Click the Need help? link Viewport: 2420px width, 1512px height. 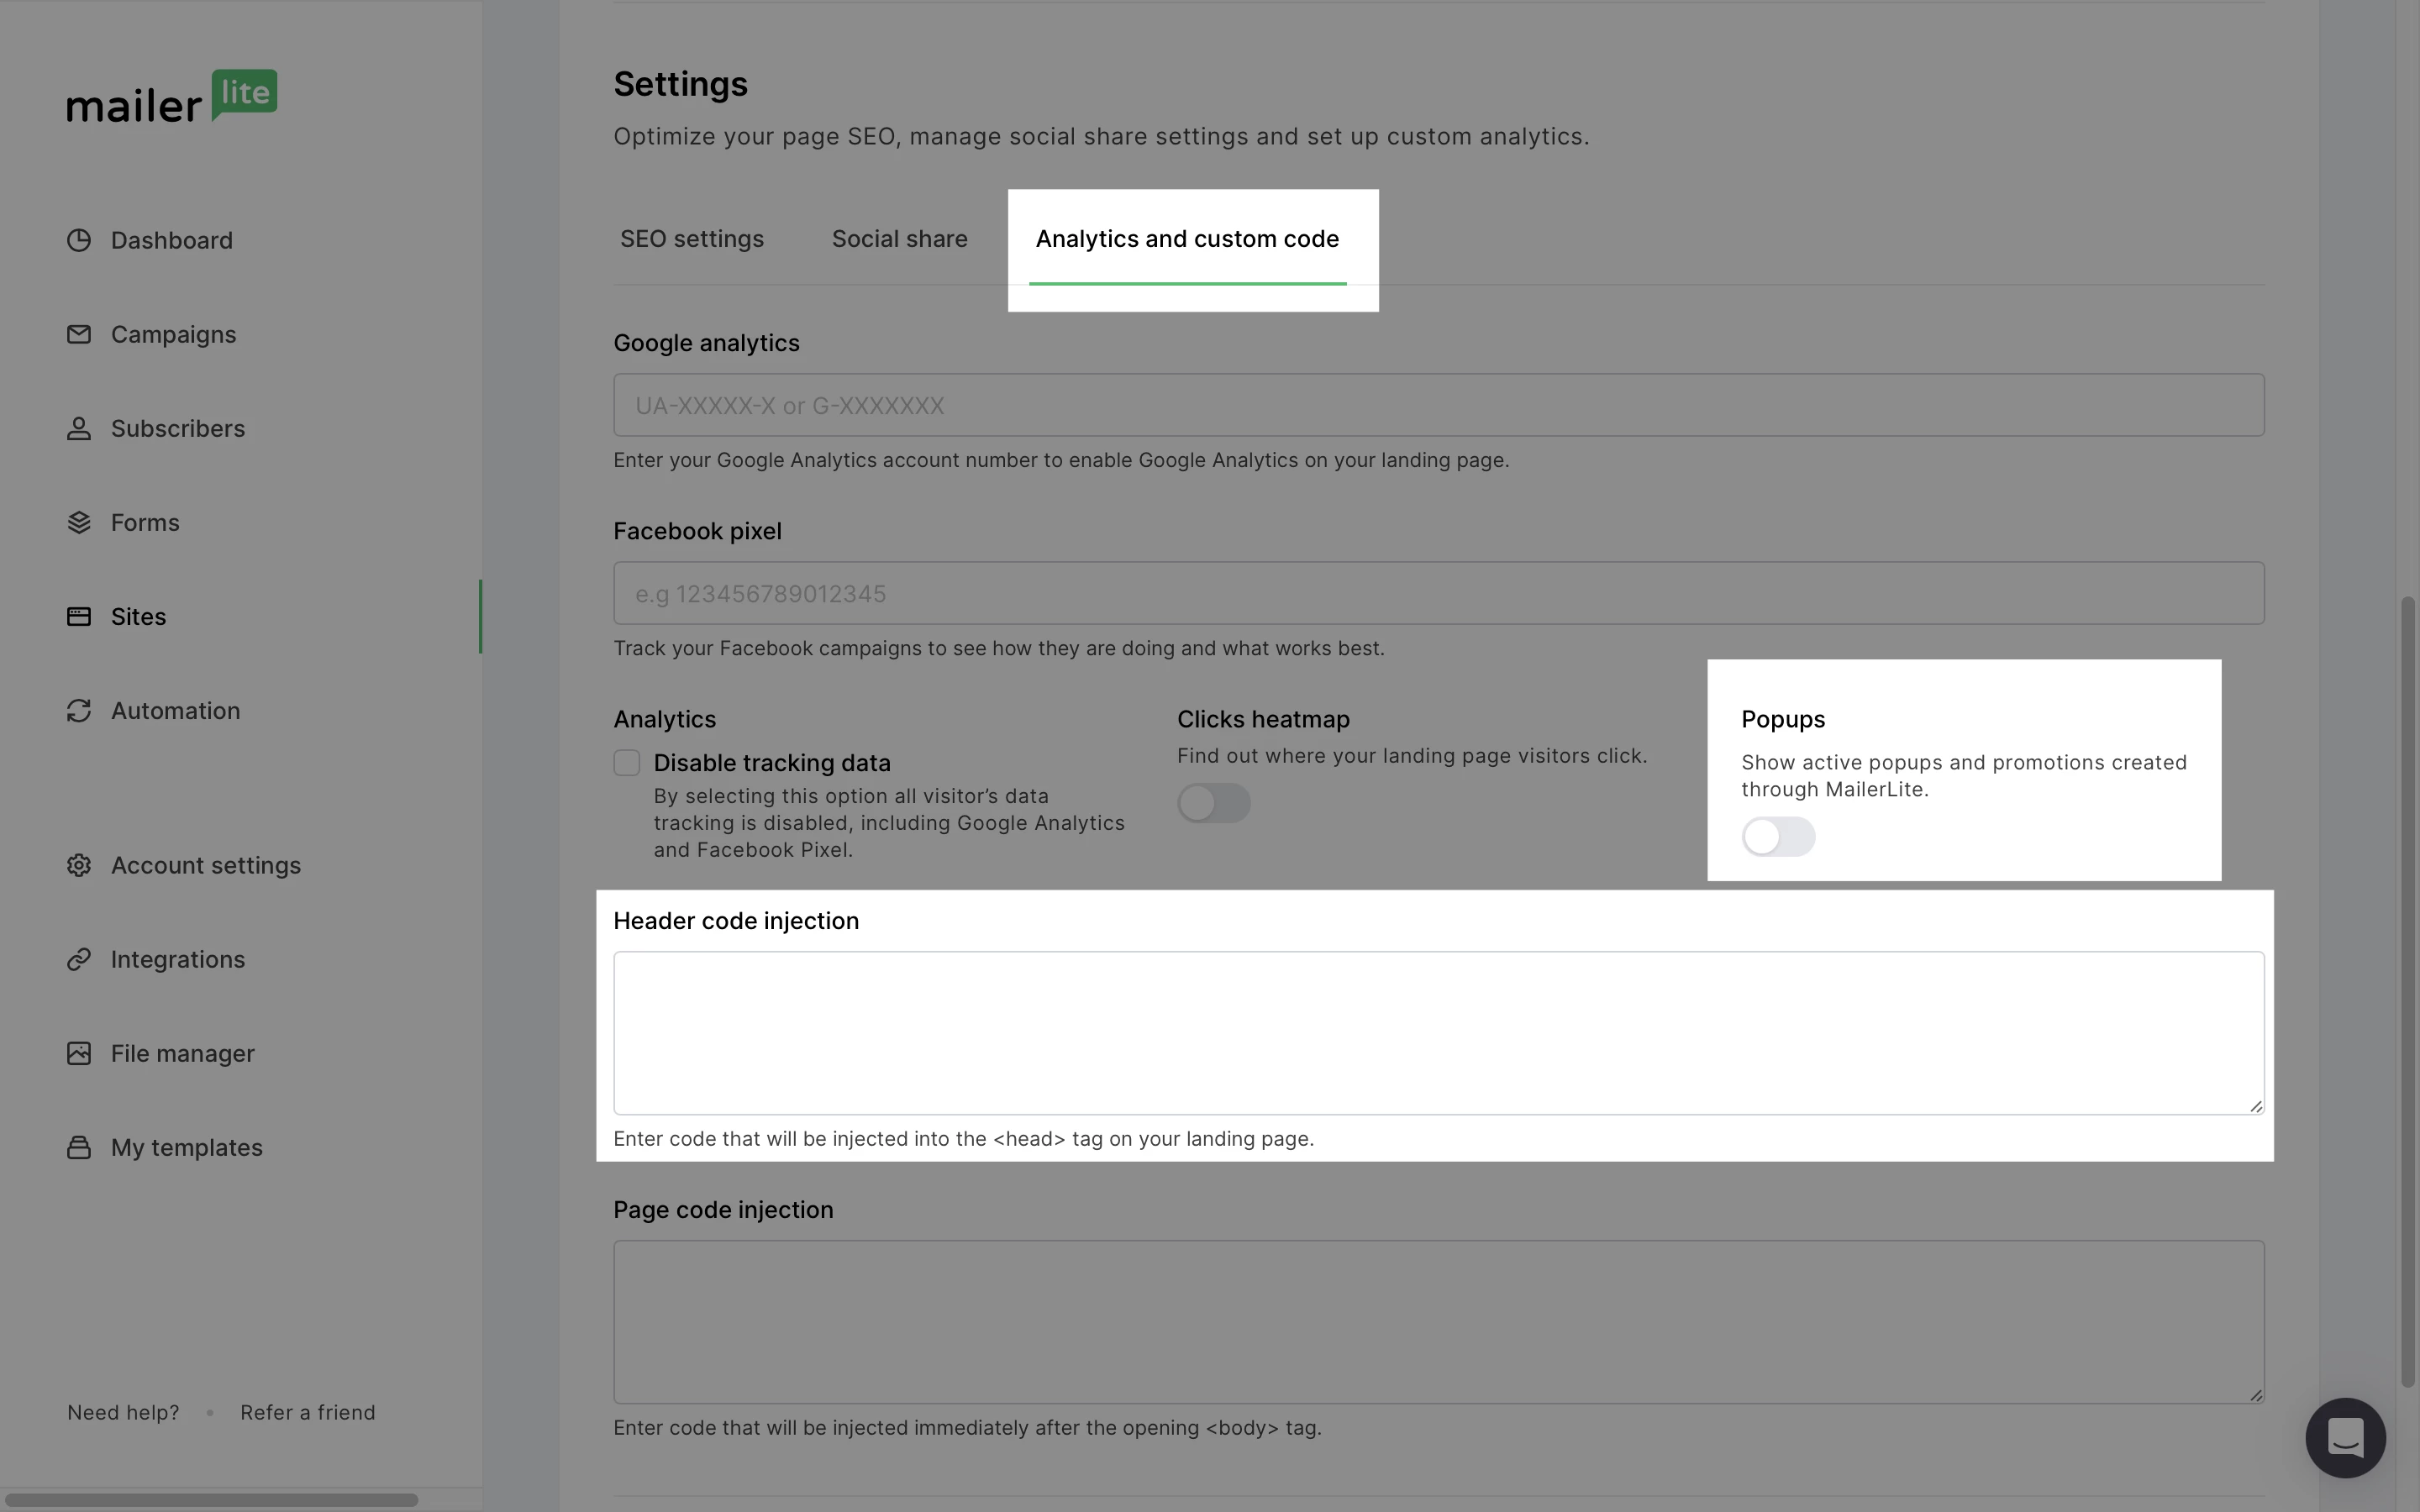coord(123,1412)
